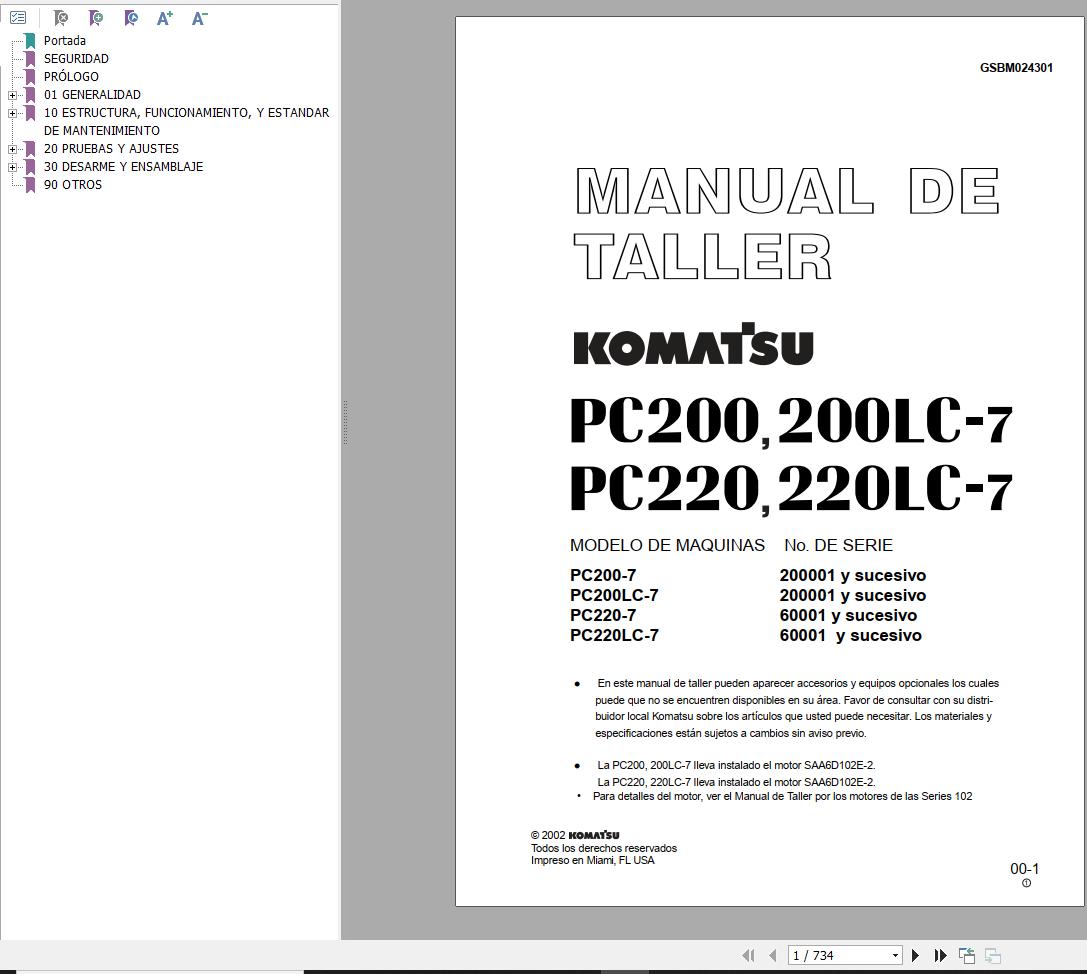Image resolution: width=1087 pixels, height=974 pixels.
Task: Click 'Todos los derechos reservados' text
Action: (x=604, y=848)
